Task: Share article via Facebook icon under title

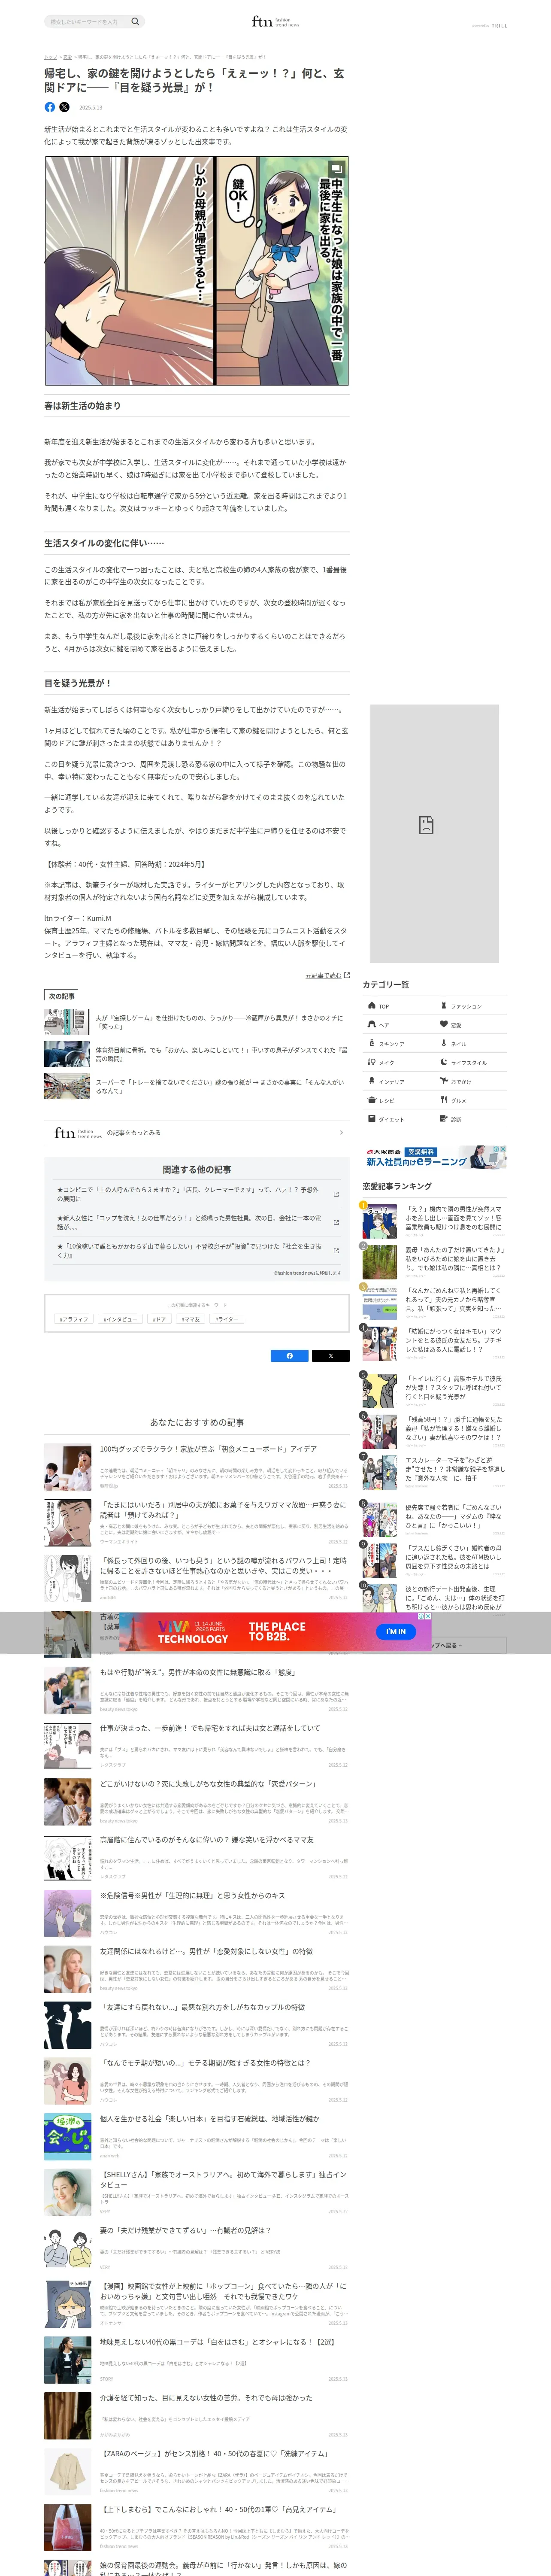Action: 50,107
